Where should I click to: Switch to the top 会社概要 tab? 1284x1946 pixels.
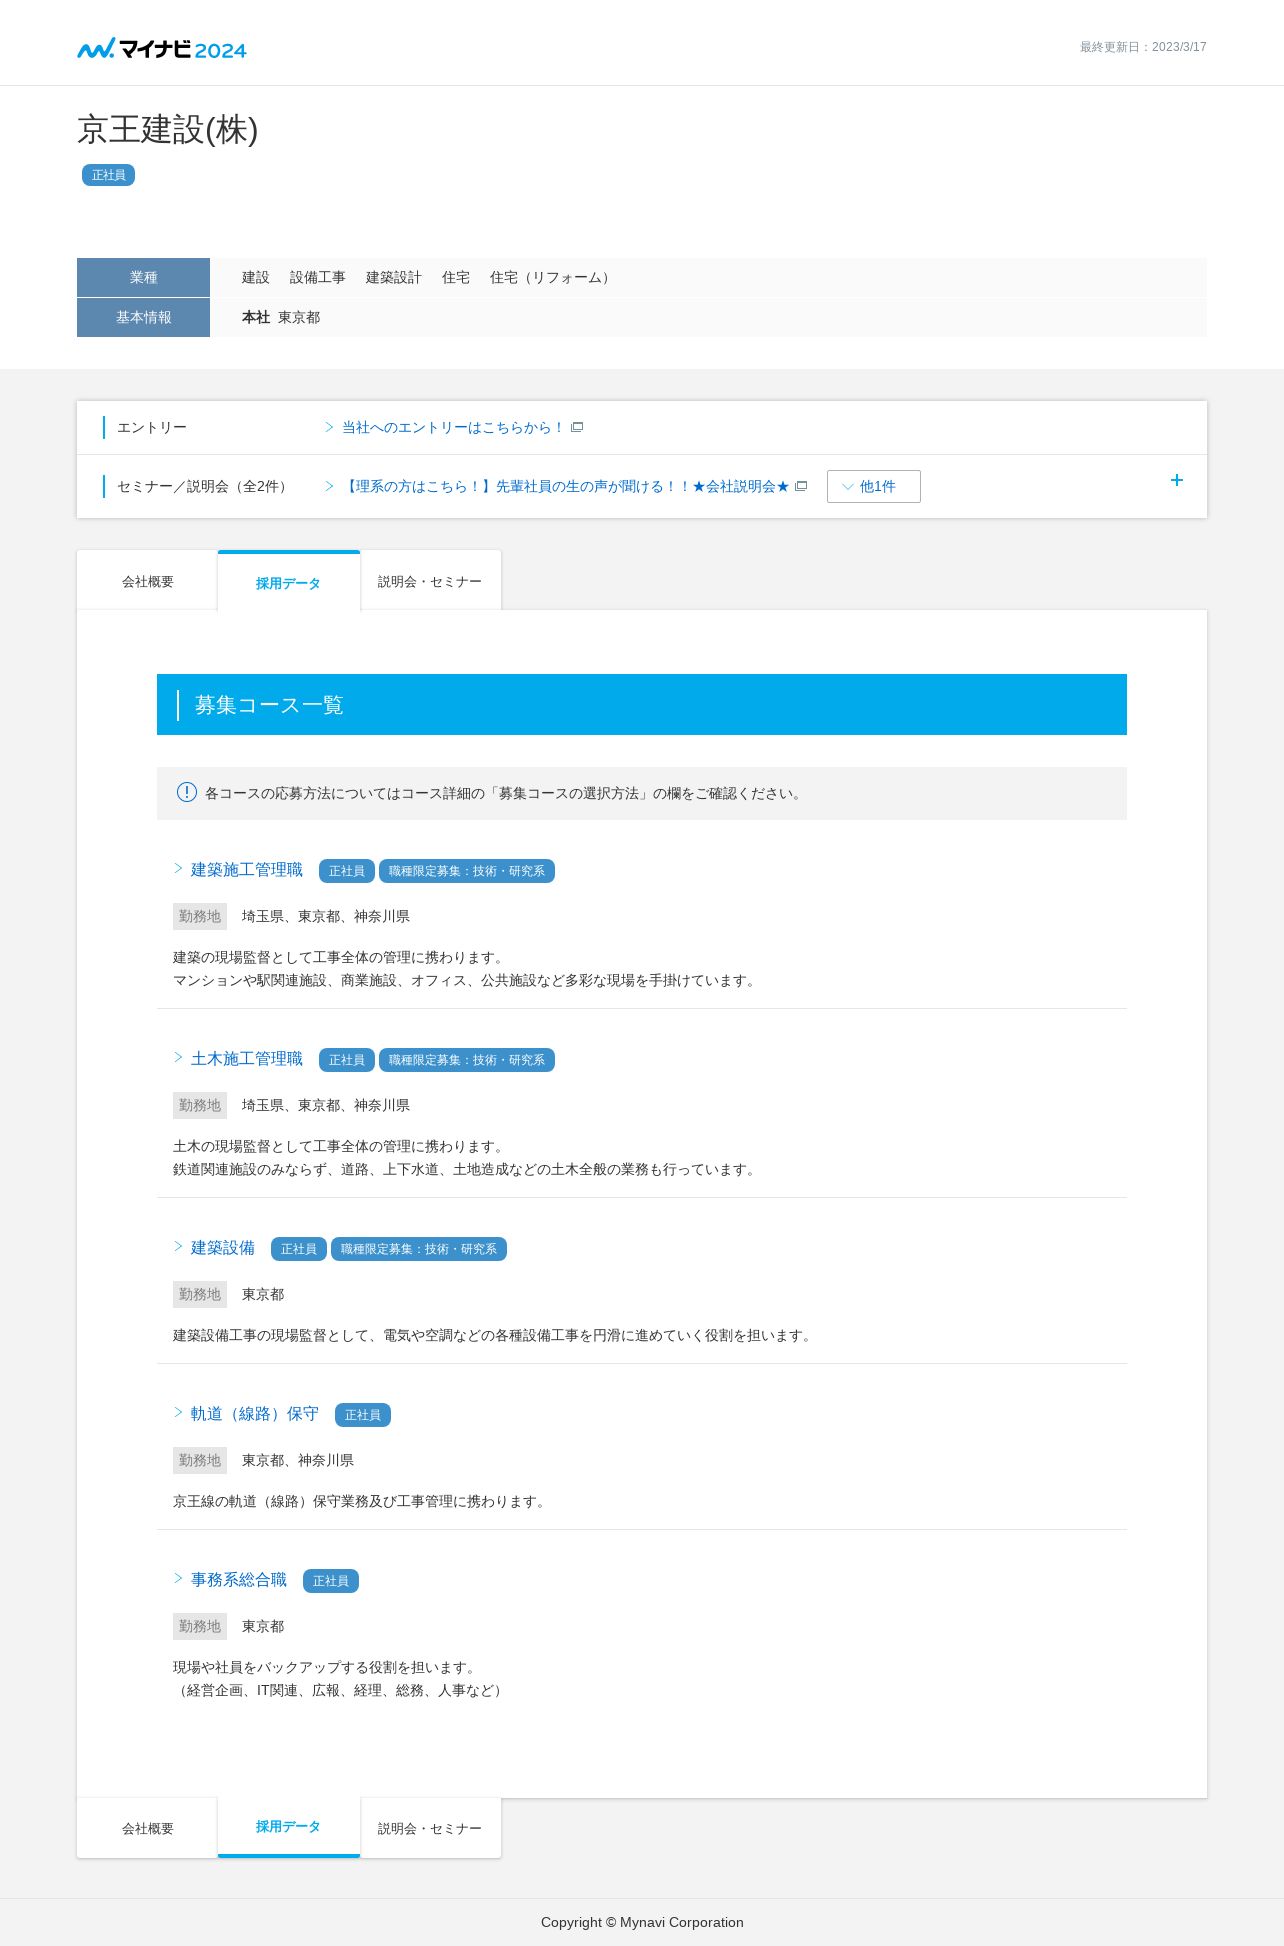click(x=147, y=581)
